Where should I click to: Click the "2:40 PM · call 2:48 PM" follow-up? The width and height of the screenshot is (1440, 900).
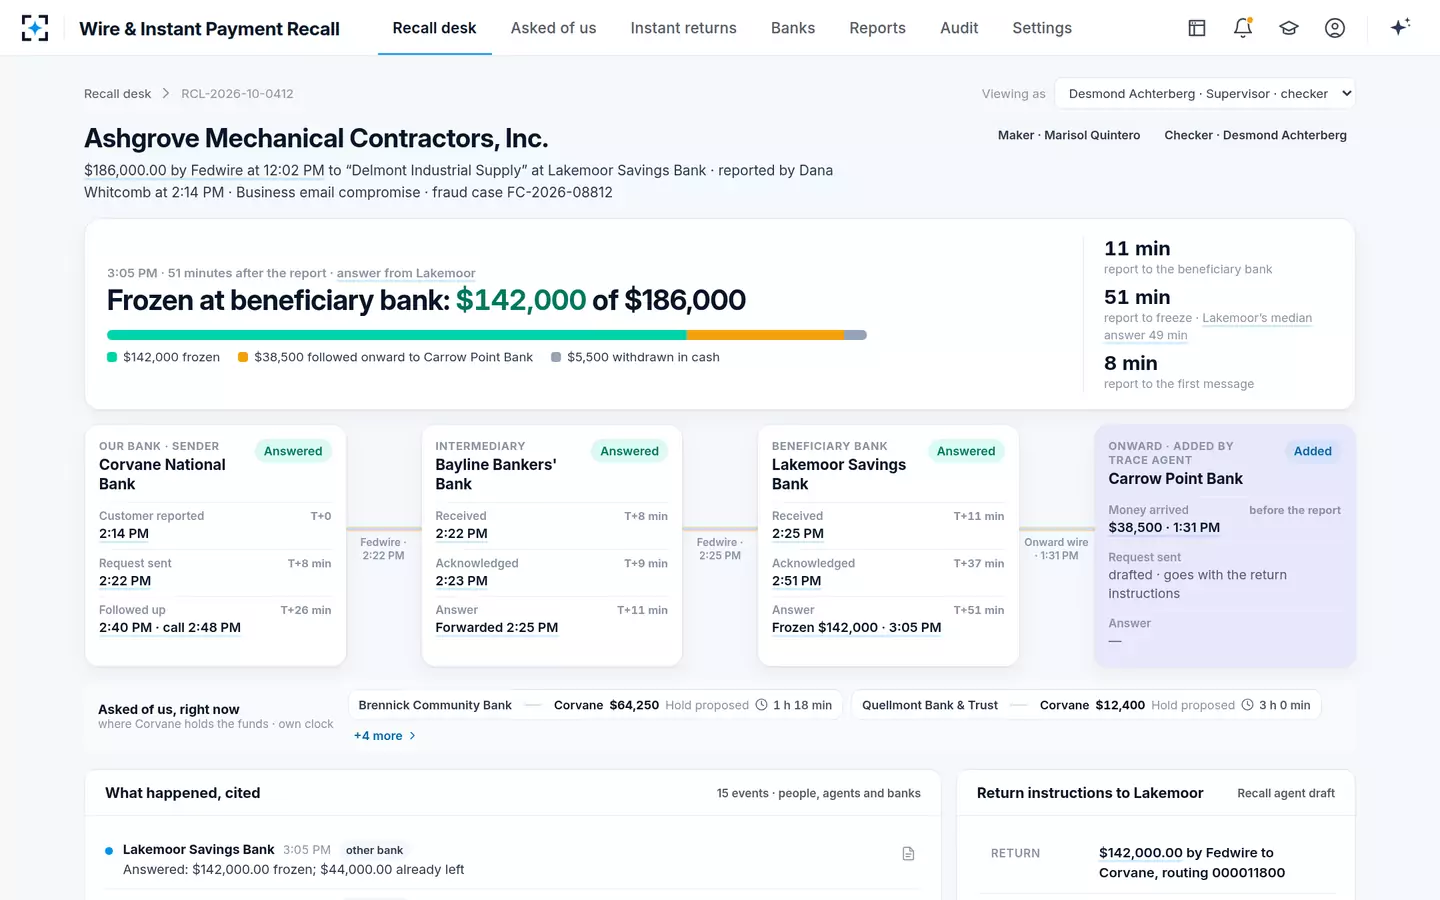click(x=170, y=628)
